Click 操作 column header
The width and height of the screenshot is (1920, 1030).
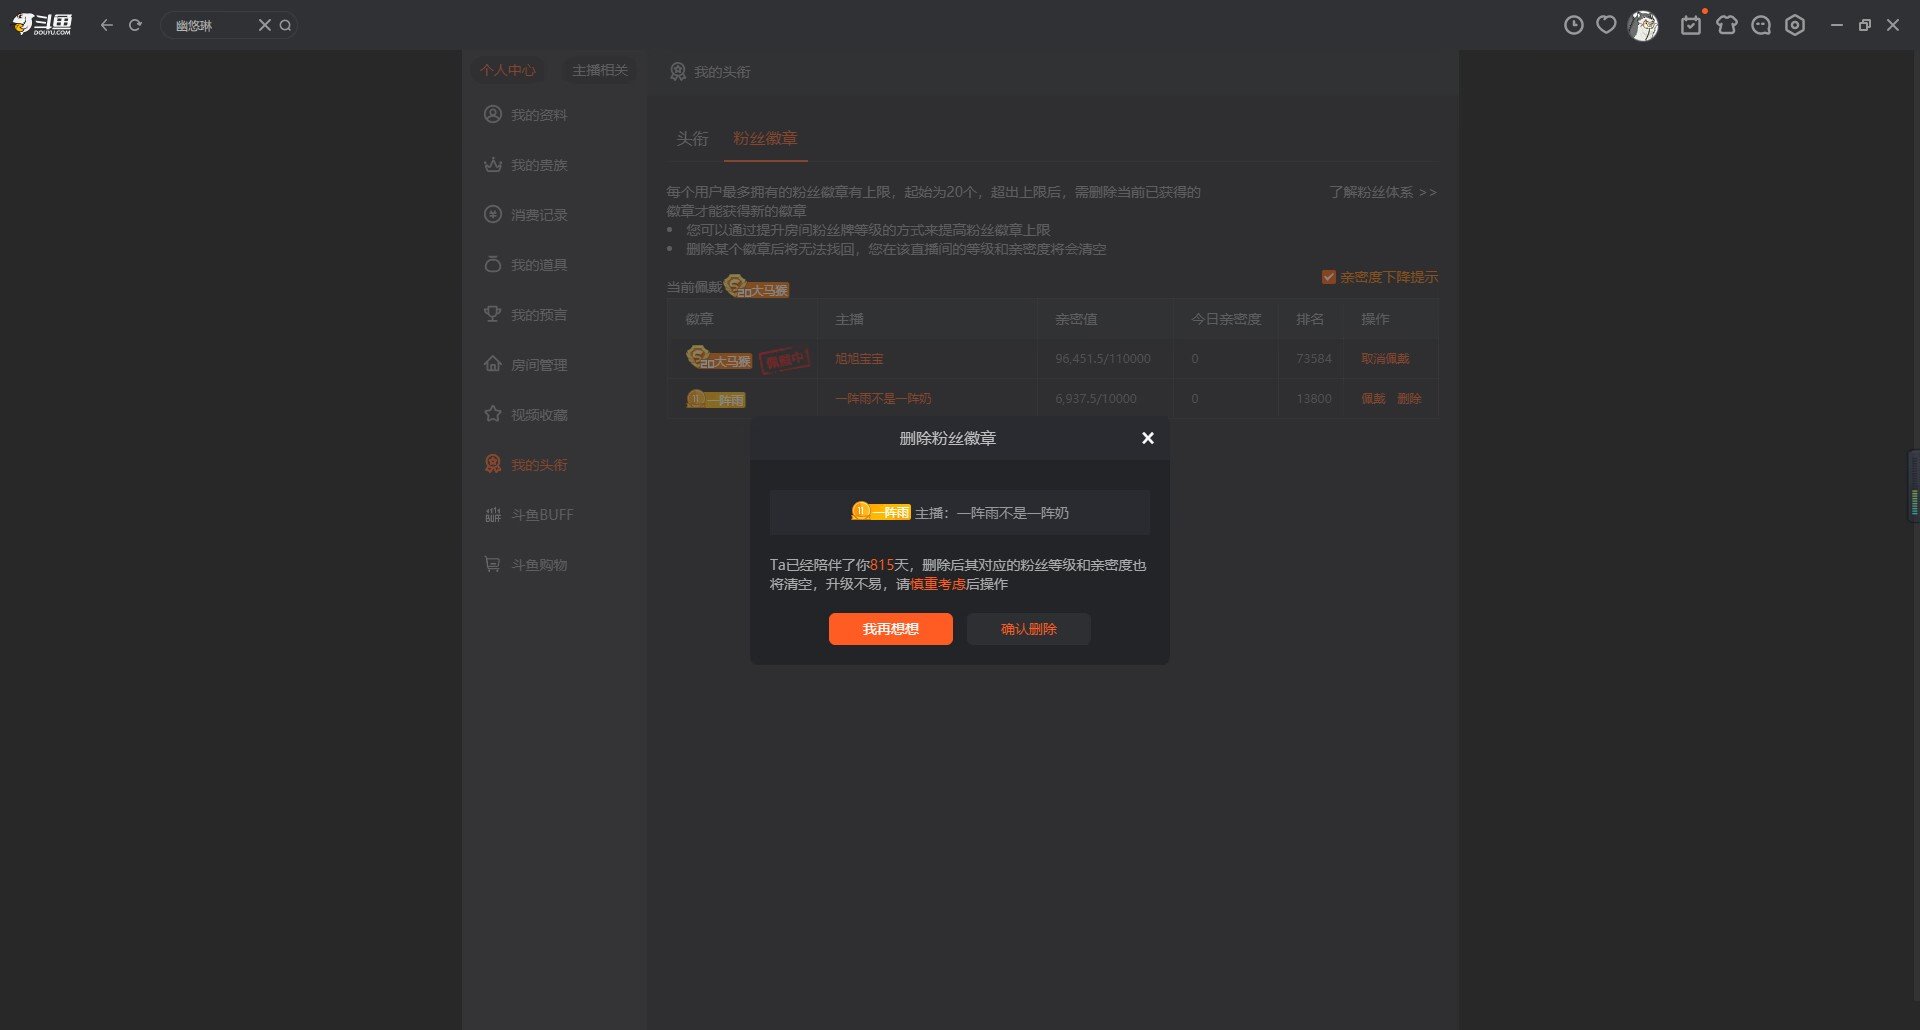coord(1375,319)
